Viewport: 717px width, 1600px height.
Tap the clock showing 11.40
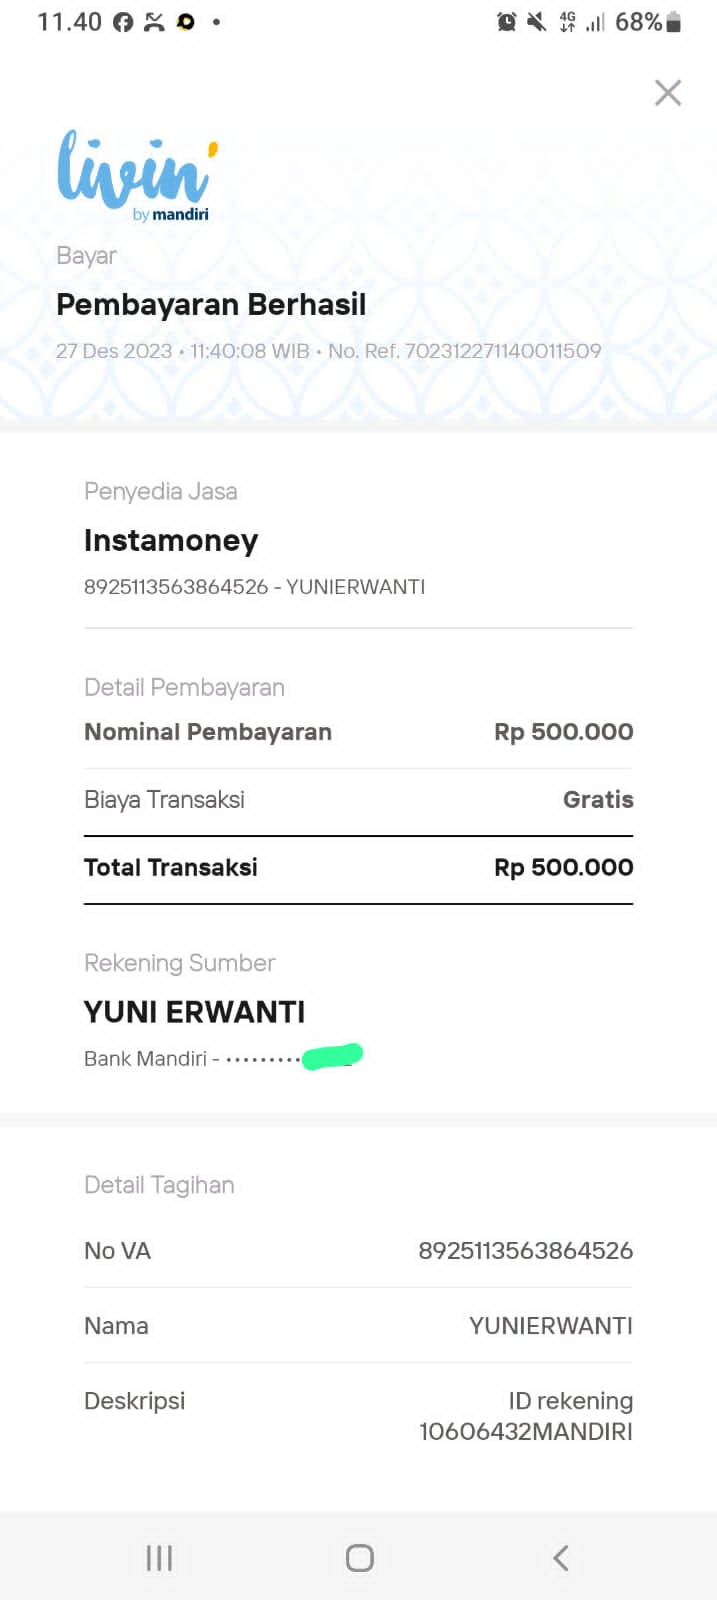pos(69,22)
